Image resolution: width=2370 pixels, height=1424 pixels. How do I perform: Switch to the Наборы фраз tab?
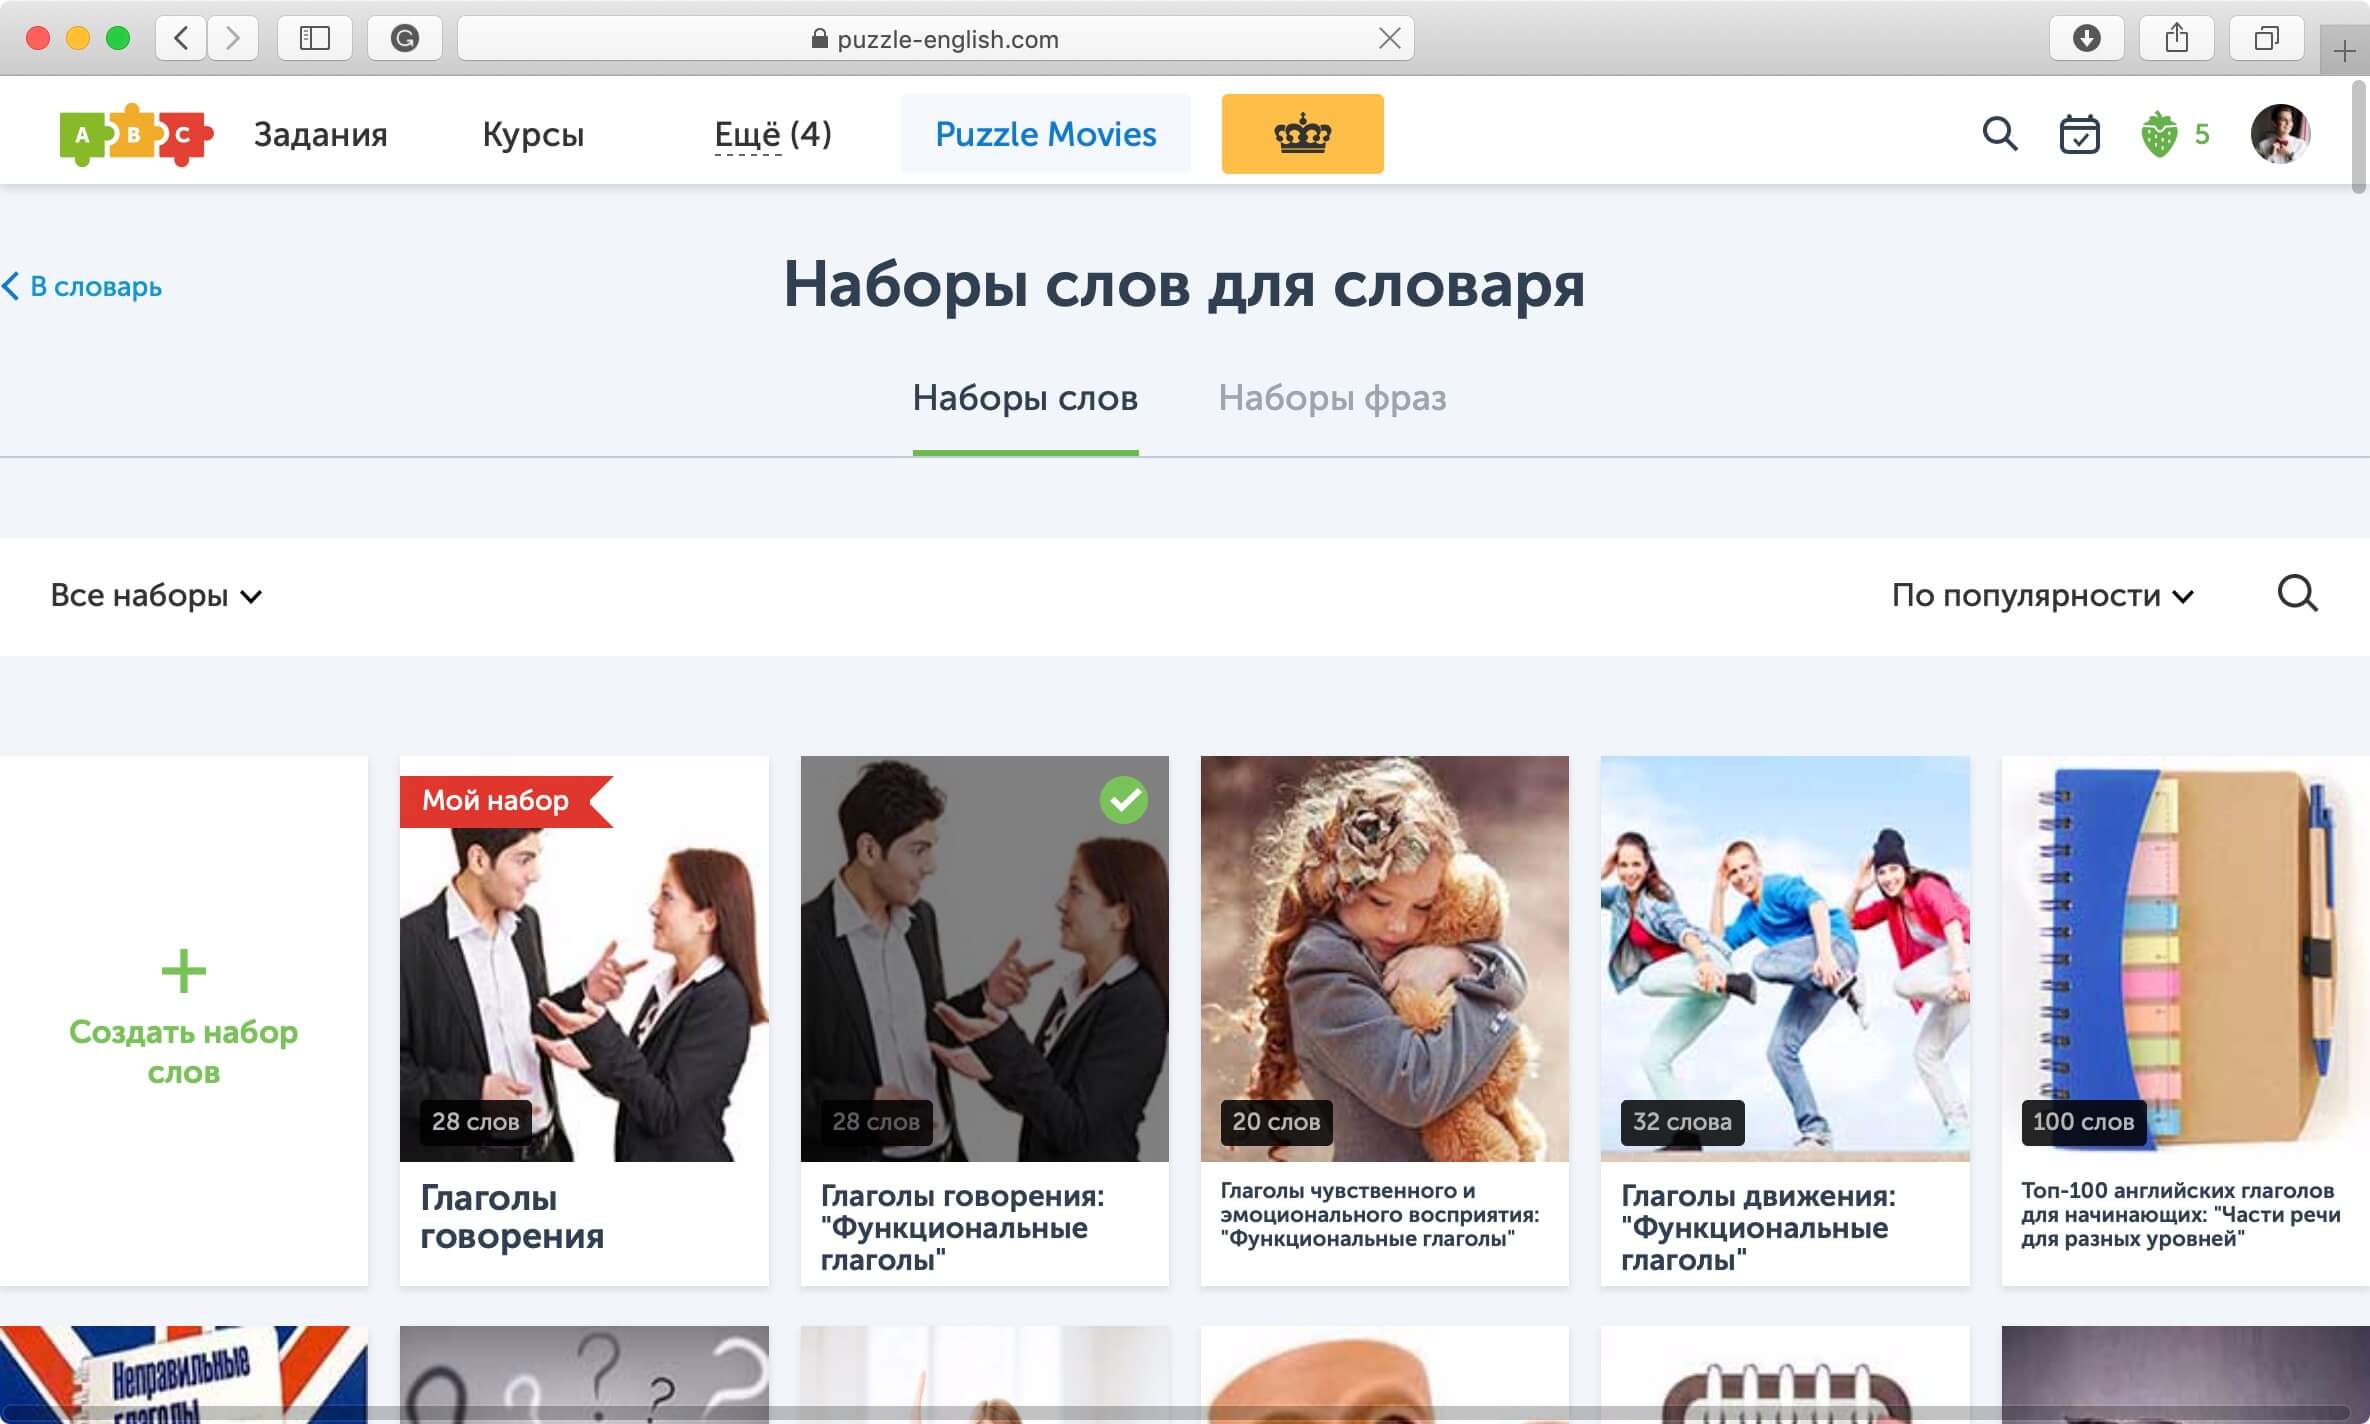(1332, 398)
